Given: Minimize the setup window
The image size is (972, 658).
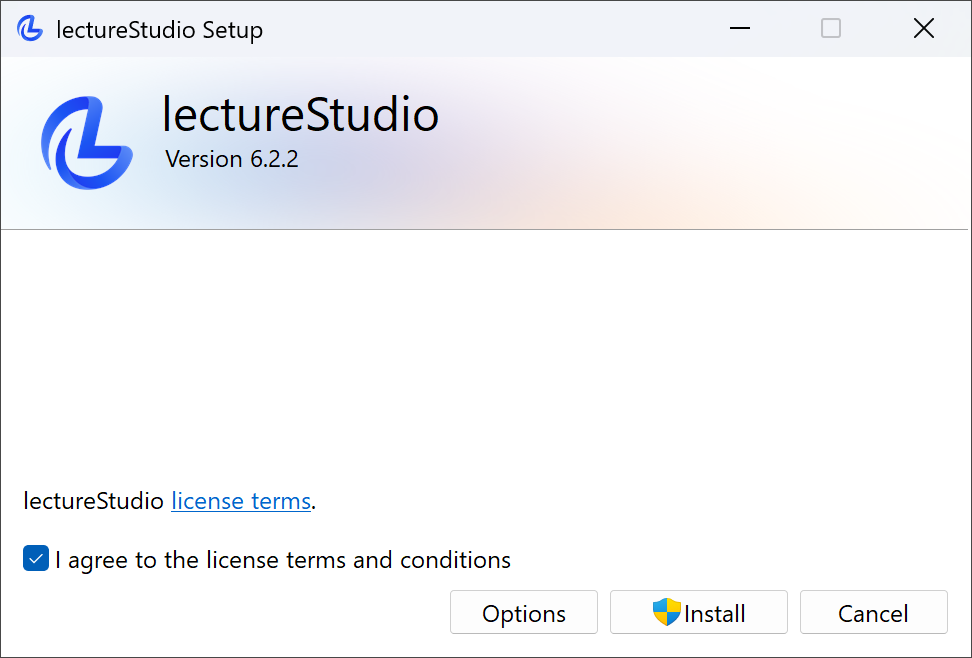Looking at the screenshot, I should pyautogui.click(x=740, y=28).
